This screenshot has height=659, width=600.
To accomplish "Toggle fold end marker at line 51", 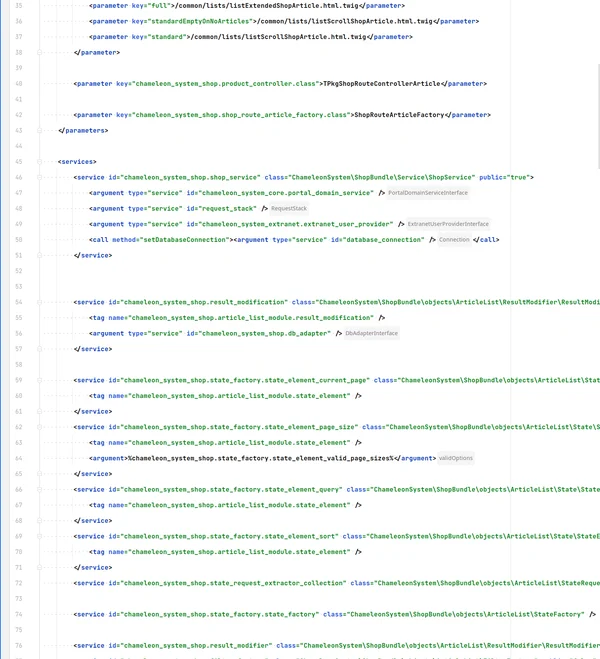I will coord(39,255).
